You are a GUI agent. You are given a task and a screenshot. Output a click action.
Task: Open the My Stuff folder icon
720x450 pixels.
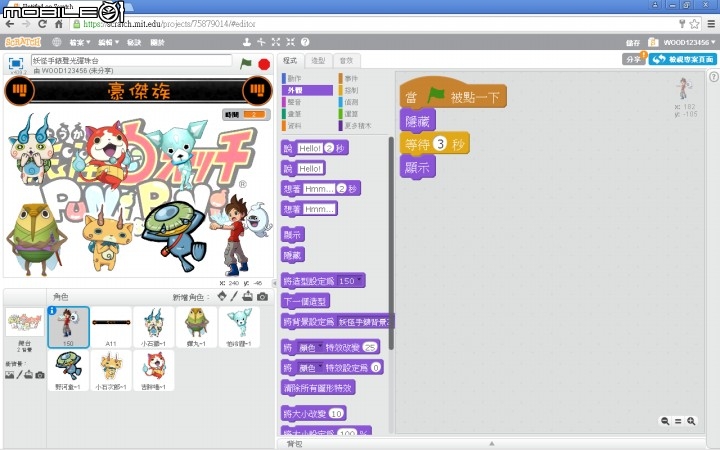[652, 42]
